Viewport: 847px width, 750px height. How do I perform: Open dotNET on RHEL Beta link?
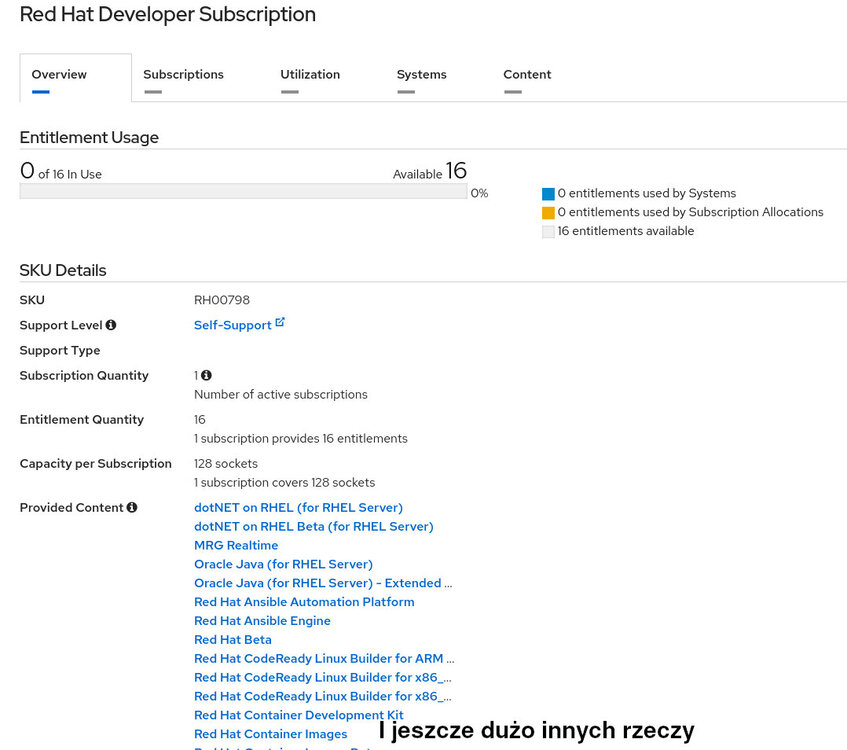pos(313,526)
